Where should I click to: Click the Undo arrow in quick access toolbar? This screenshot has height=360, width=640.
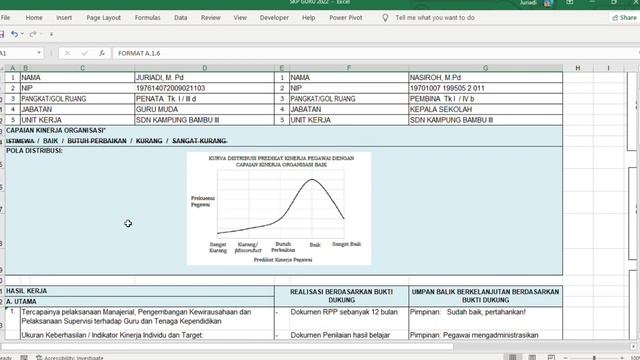click(14, 34)
